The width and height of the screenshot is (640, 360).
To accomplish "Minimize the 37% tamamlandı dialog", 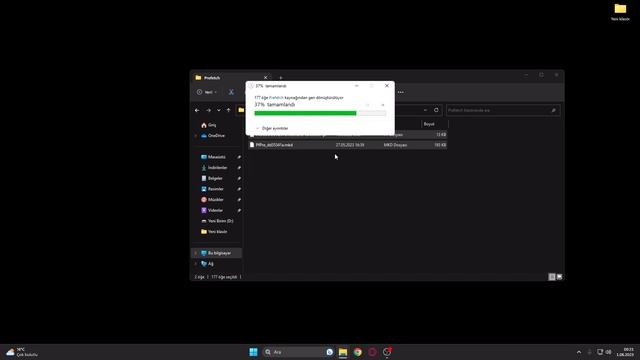I will point(356,86).
